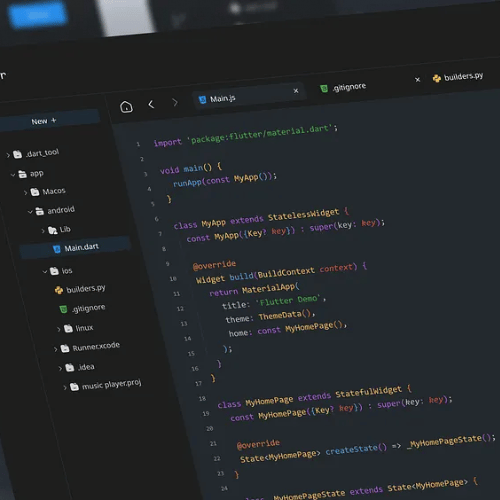Click the green .gitignore icon in file tree

click(63, 310)
